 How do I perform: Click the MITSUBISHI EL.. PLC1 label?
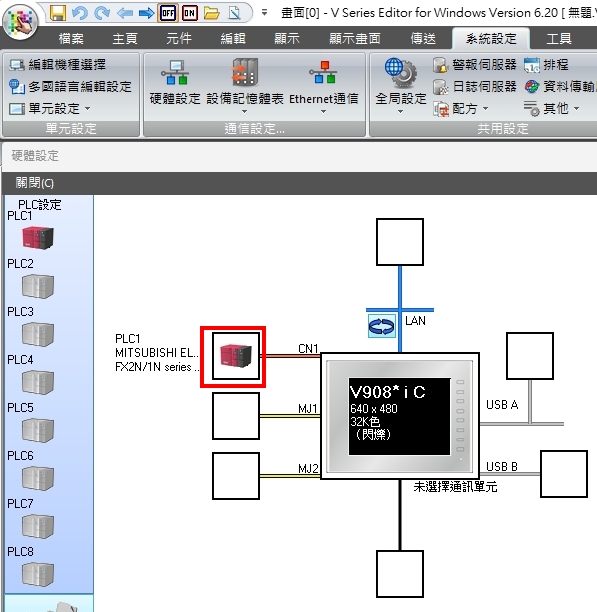tap(157, 353)
